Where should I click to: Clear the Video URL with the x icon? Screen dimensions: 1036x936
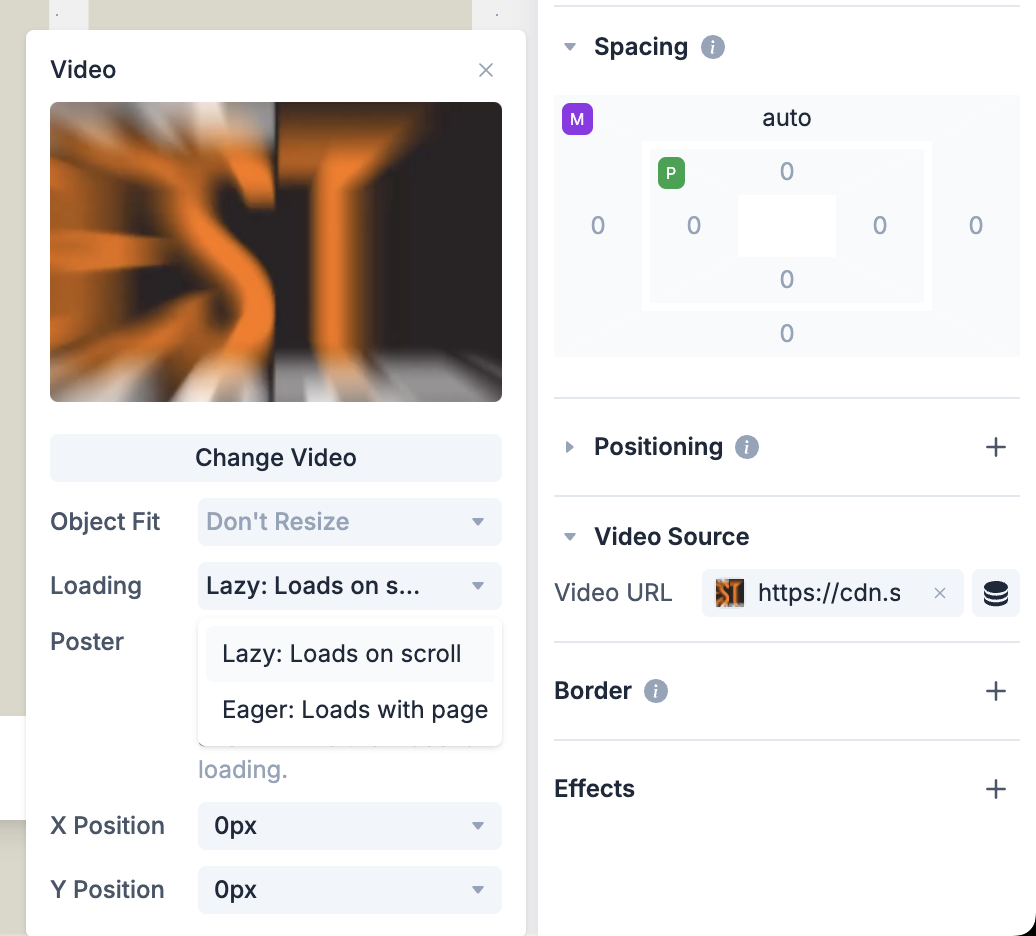tap(940, 594)
